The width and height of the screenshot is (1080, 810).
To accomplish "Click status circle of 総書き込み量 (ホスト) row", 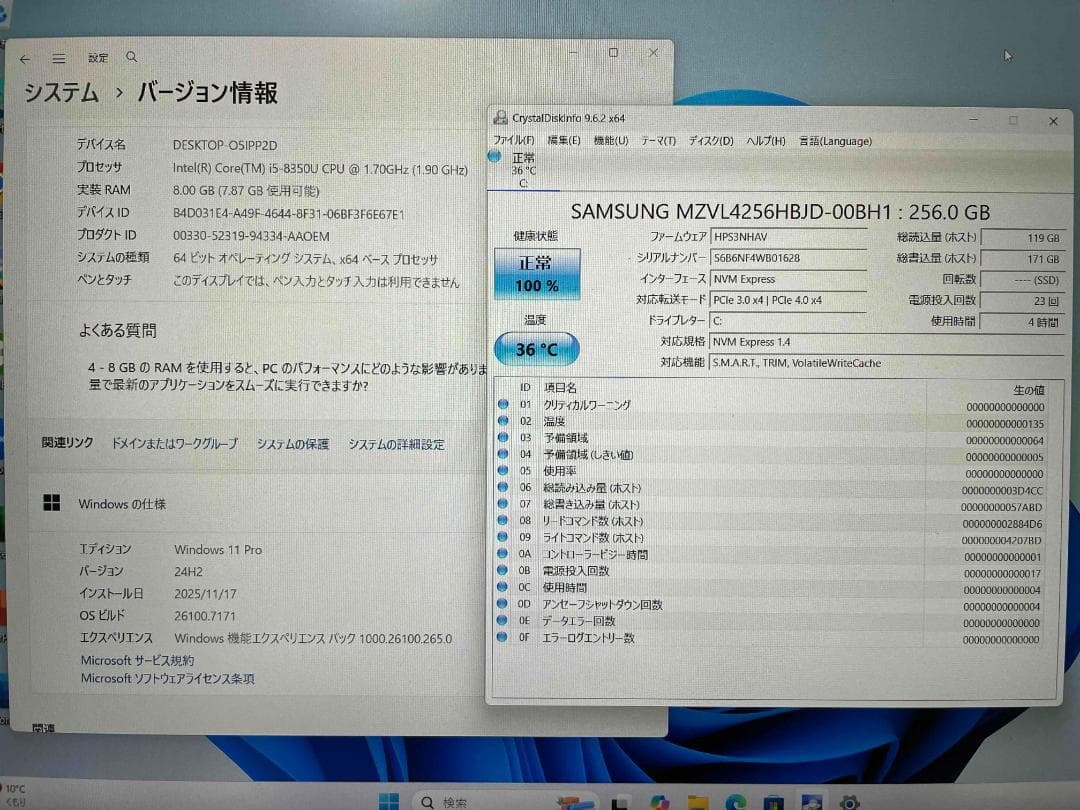I will pyautogui.click(x=503, y=503).
